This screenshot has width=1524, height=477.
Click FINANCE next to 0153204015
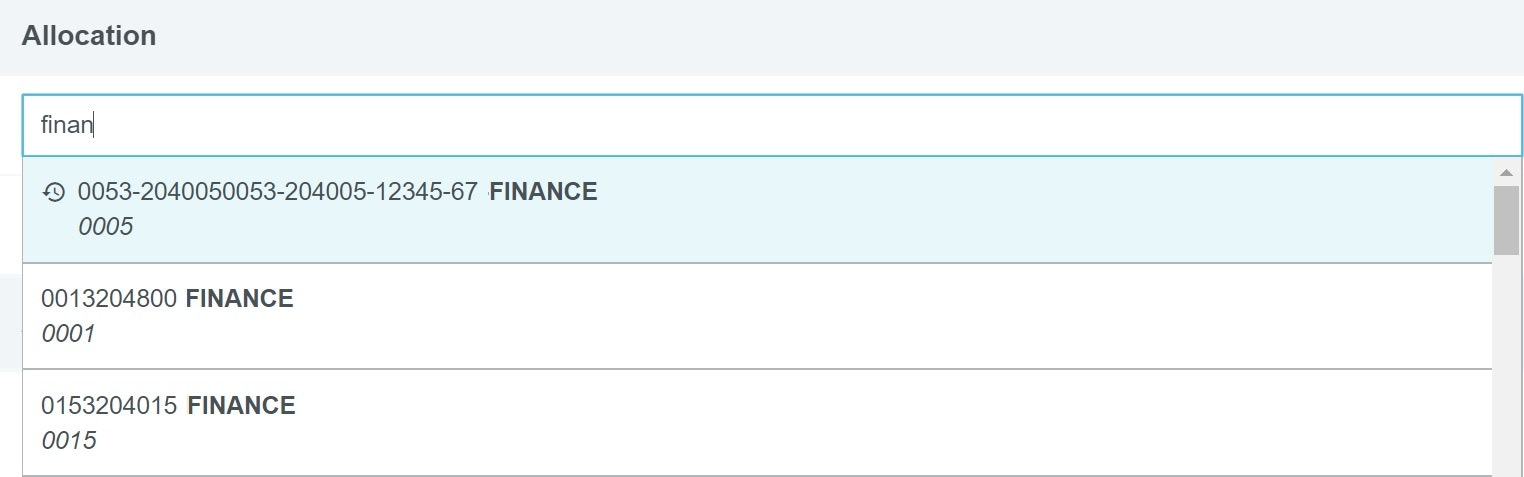coord(241,405)
